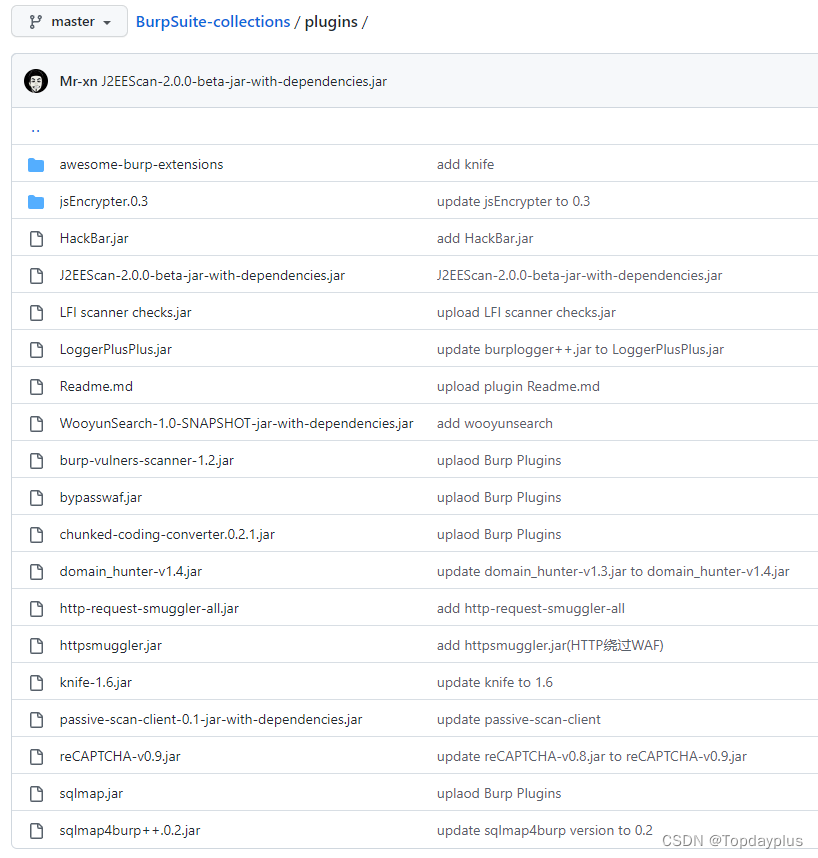Open commit 'add wooyunsearch'
This screenshot has height=858, width=818.
tap(495, 423)
